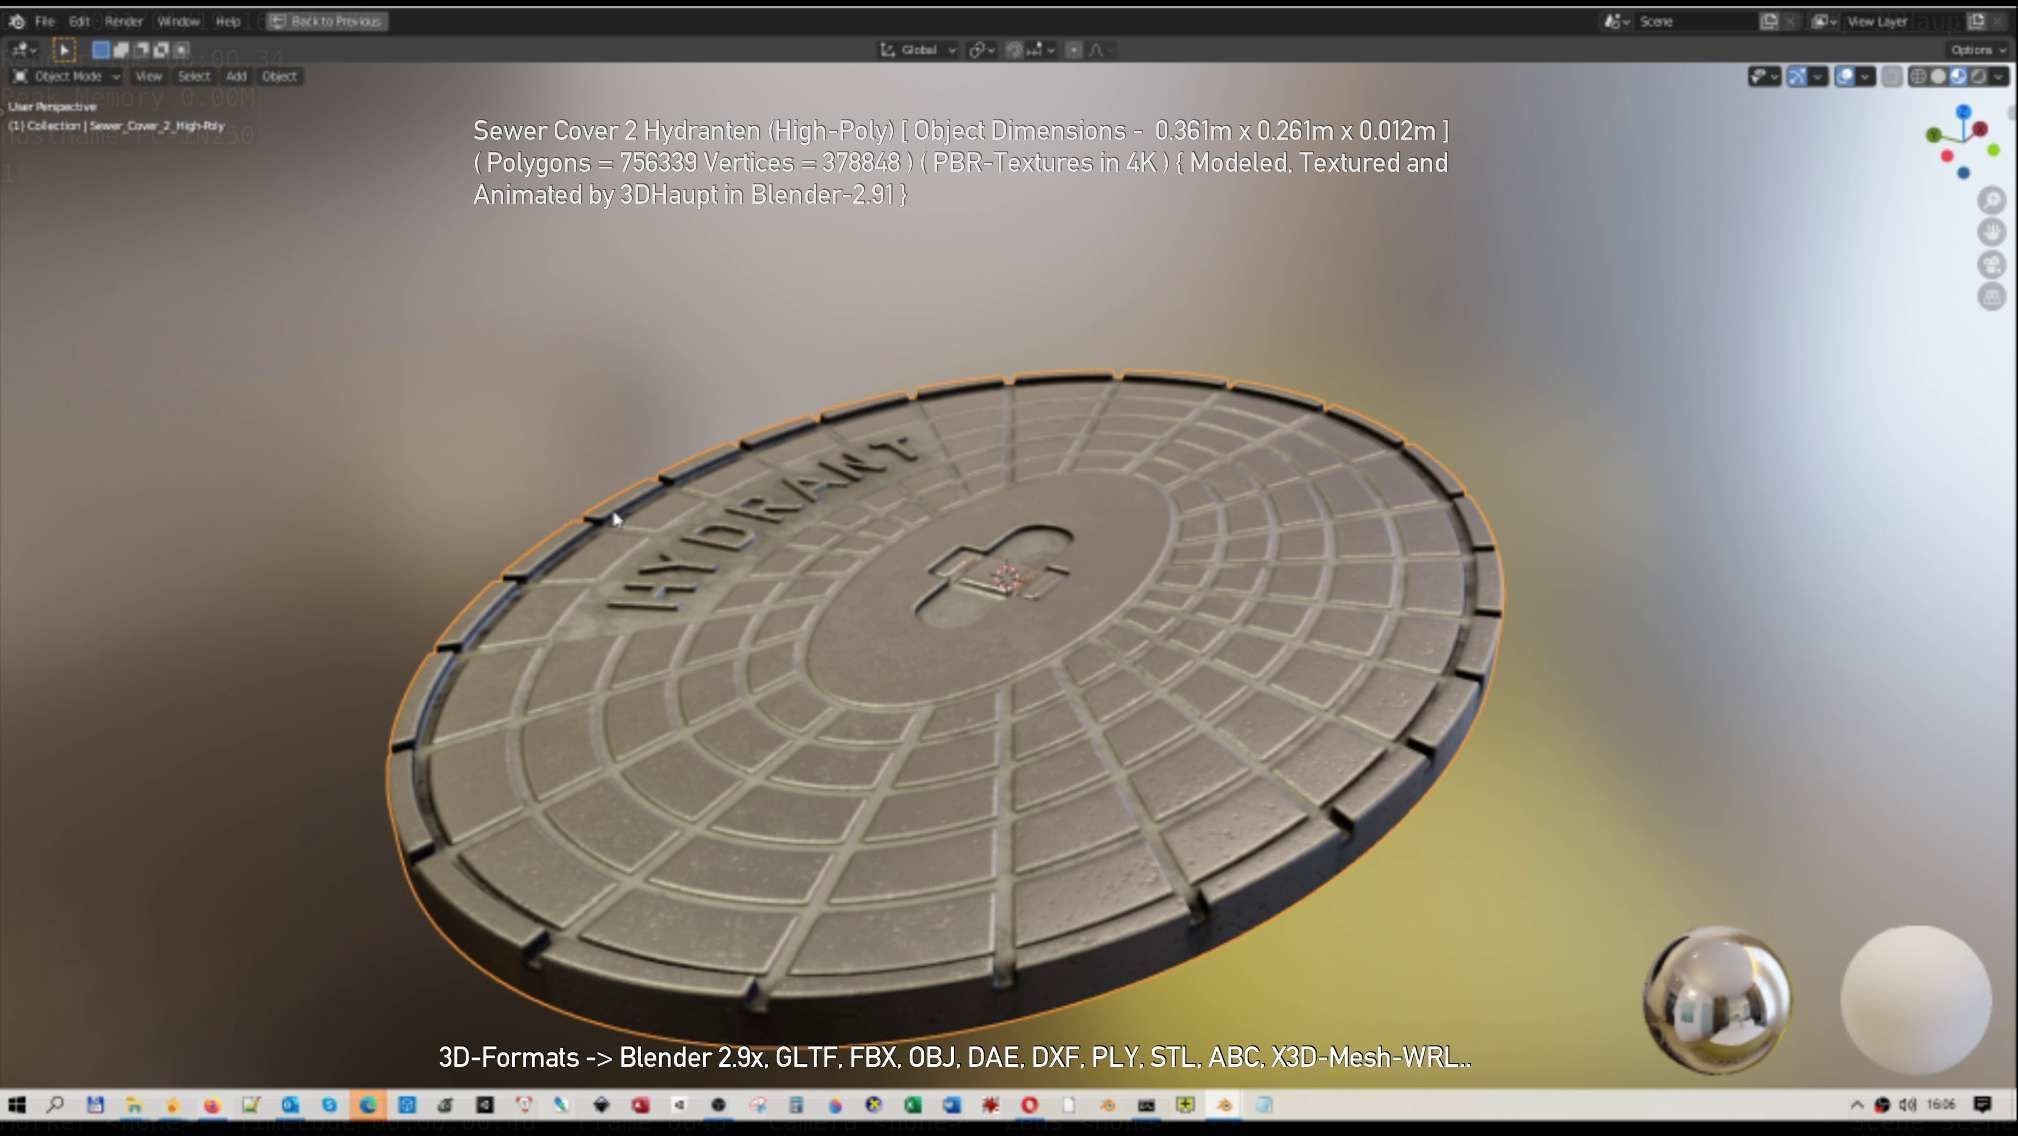This screenshot has width=2018, height=1136.
Task: Toggle X-ray view
Action: tap(1891, 76)
